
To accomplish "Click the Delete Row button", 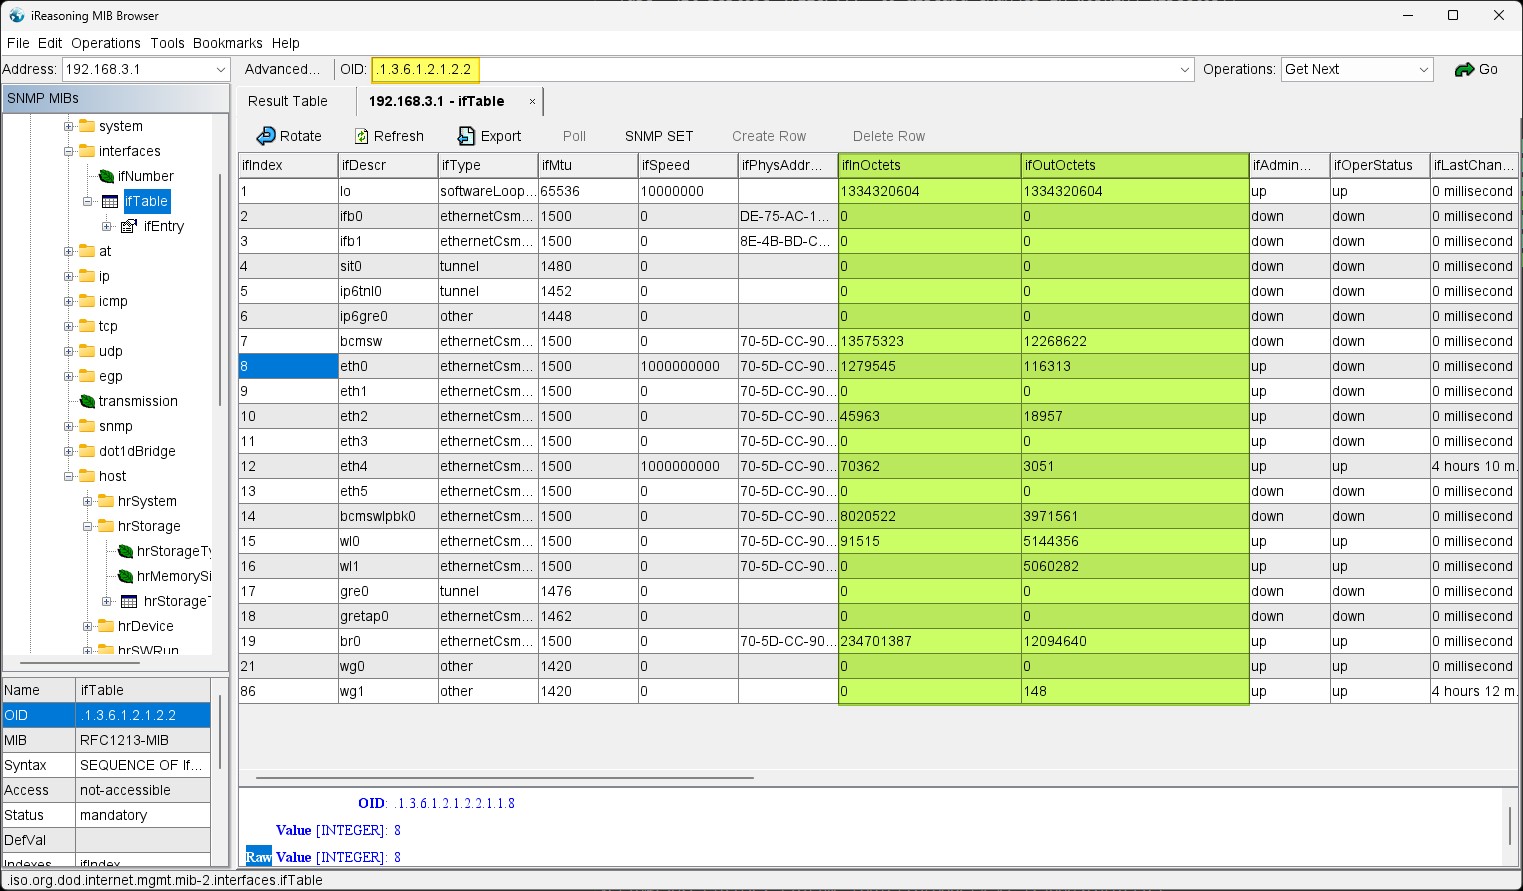I will point(889,136).
